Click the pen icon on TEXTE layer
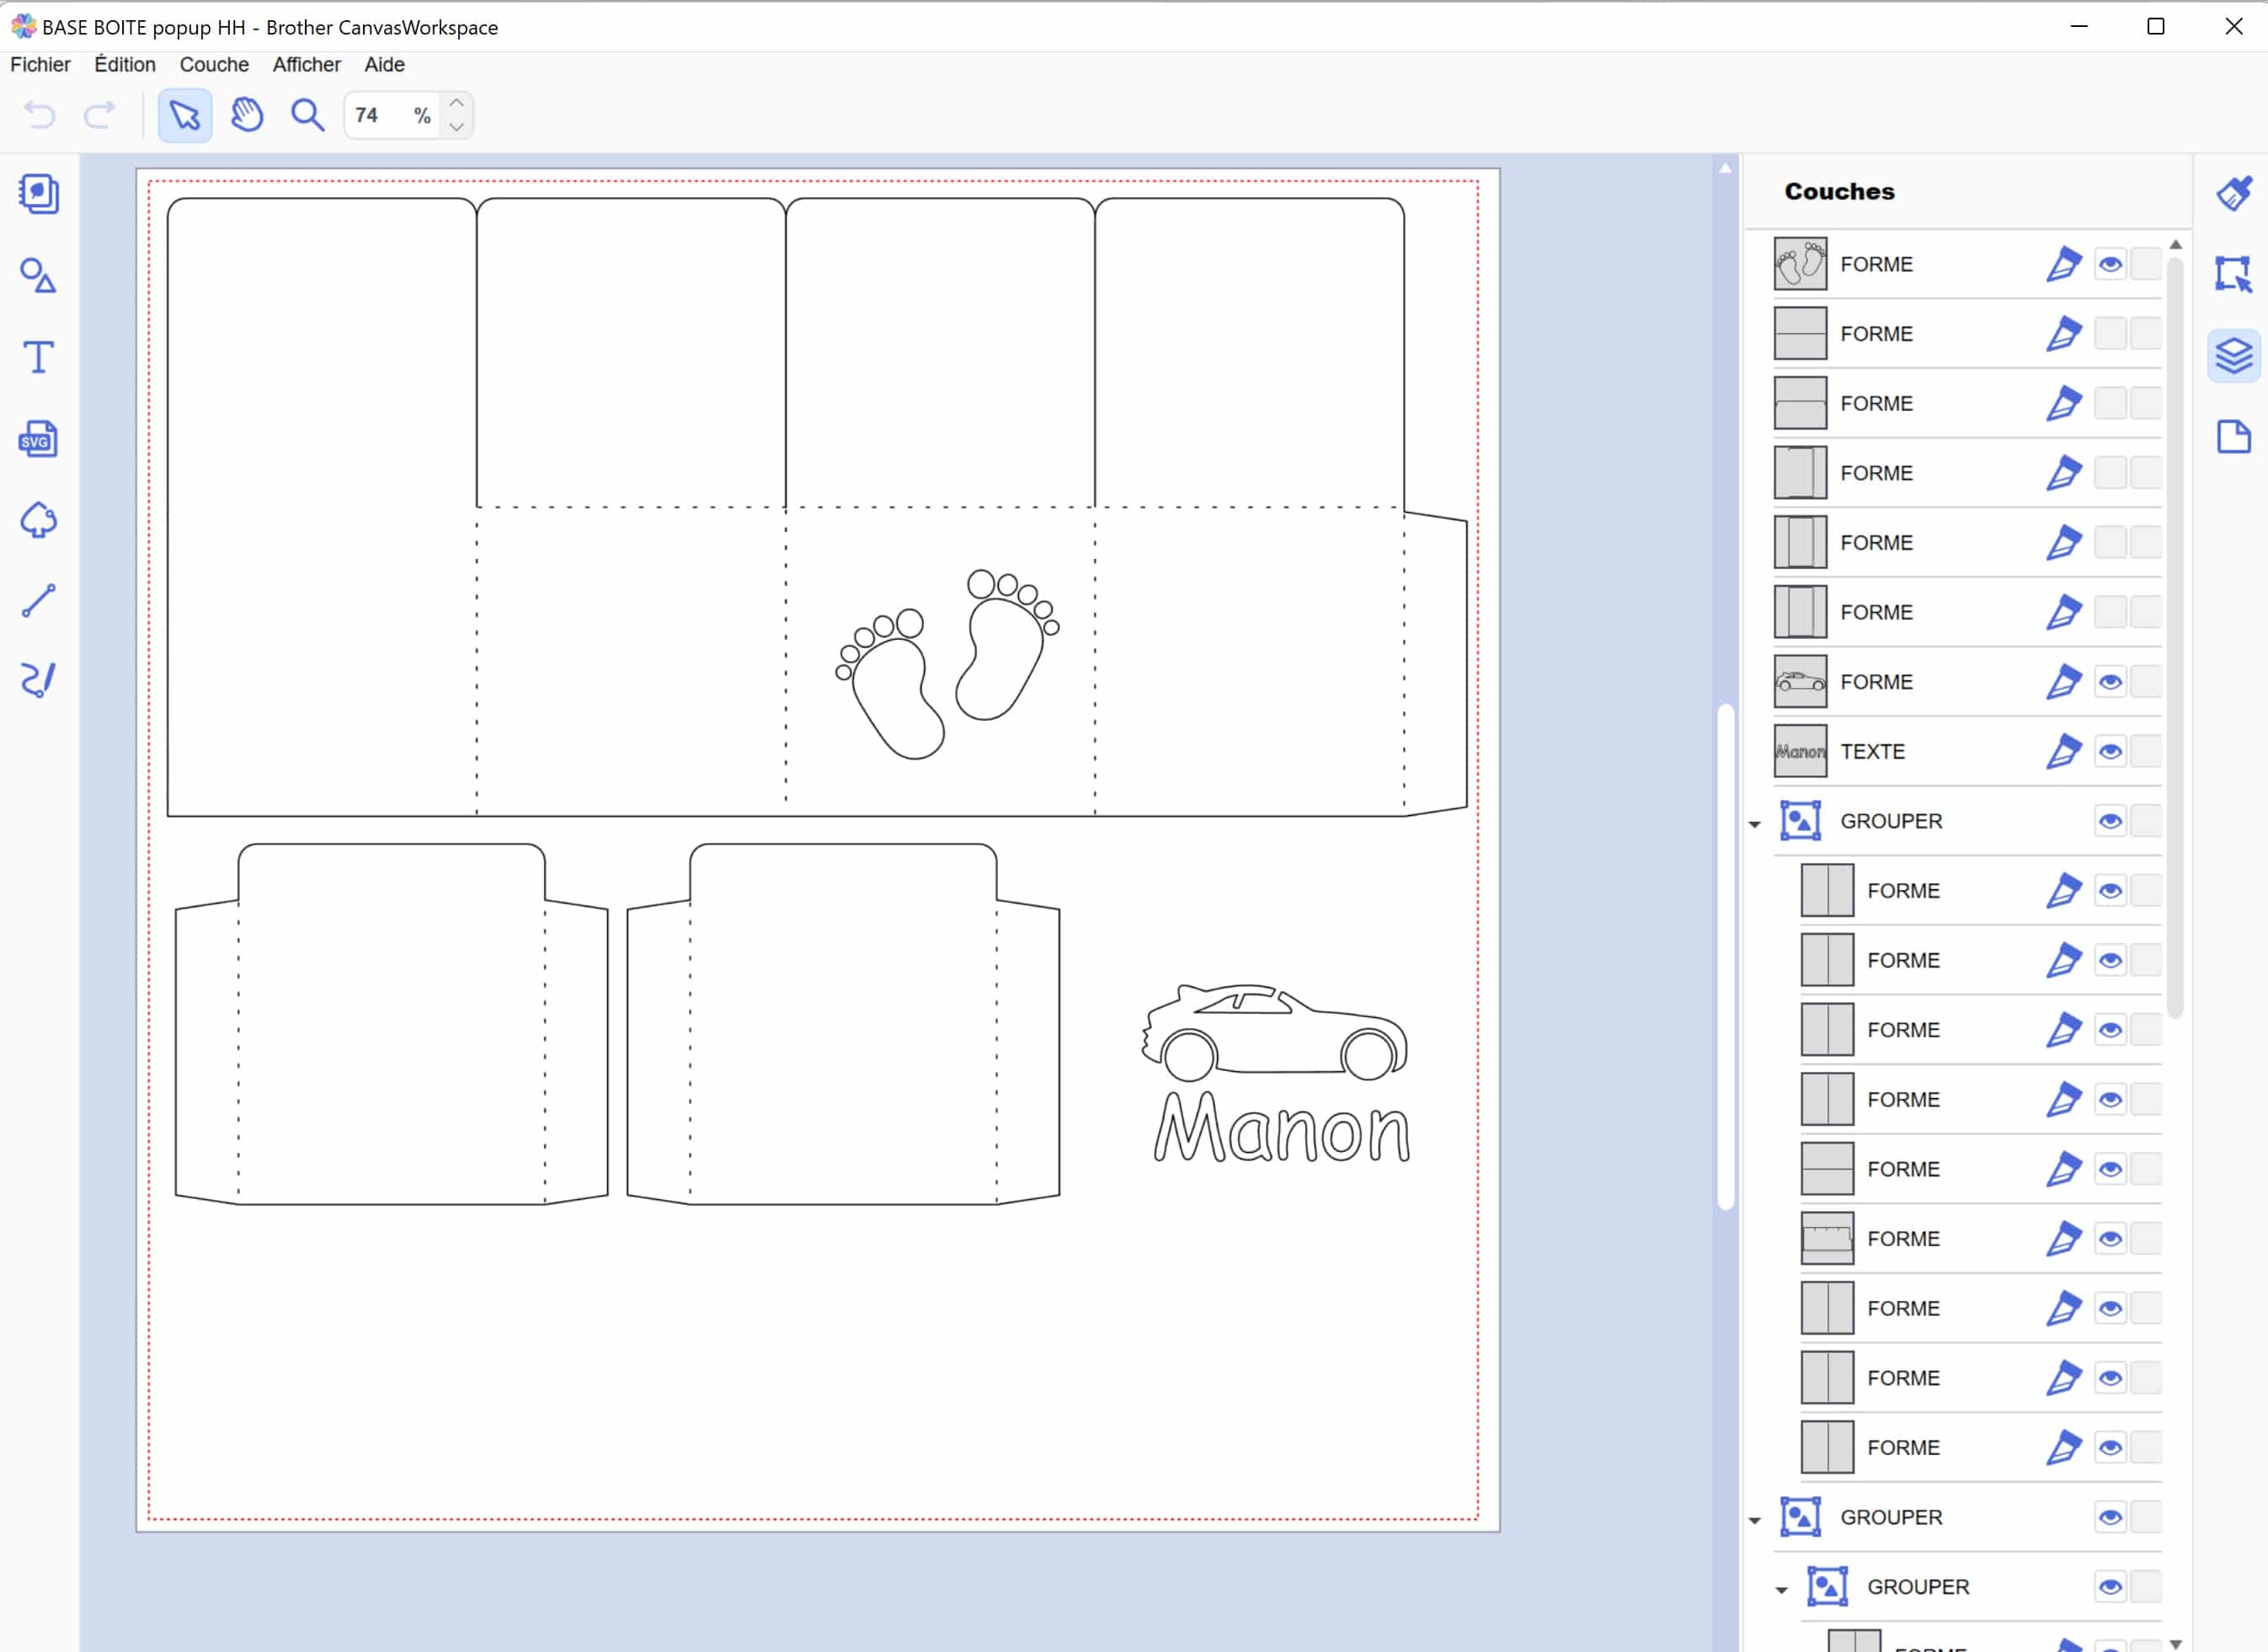 [x=2063, y=752]
